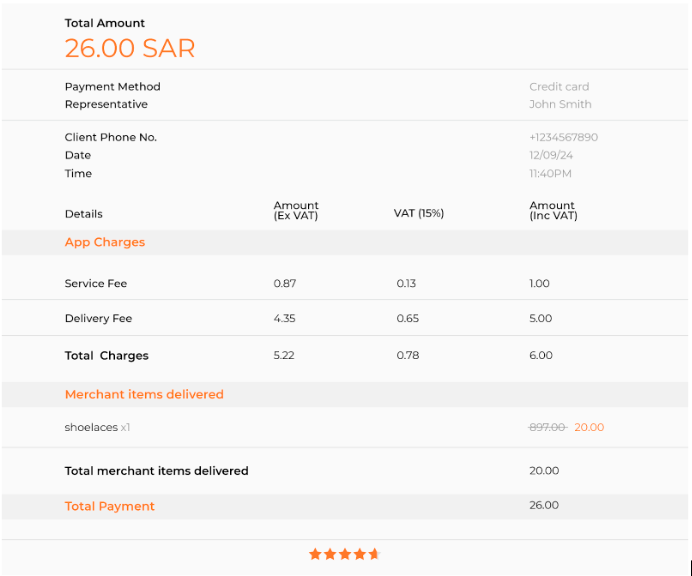Click the Service Fee row label

coord(96,283)
